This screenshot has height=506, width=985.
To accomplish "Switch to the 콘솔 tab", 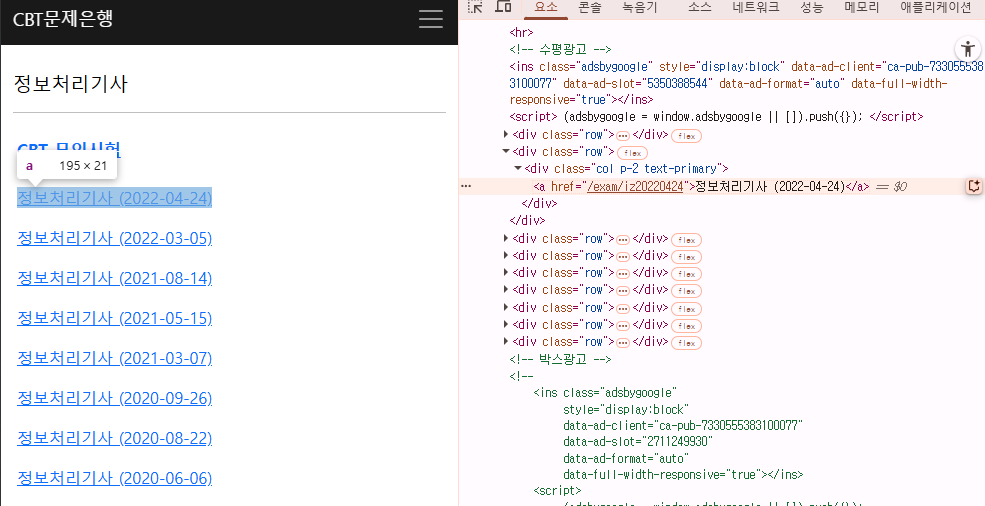I will click(x=589, y=8).
